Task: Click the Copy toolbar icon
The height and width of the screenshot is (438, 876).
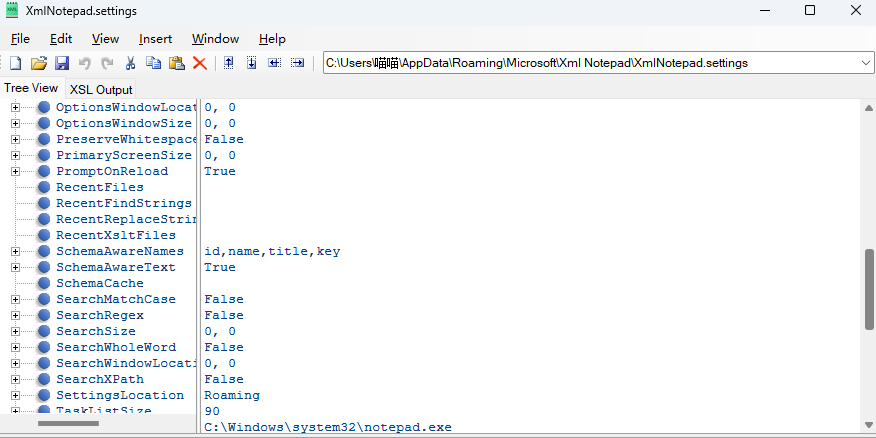Action: click(154, 63)
